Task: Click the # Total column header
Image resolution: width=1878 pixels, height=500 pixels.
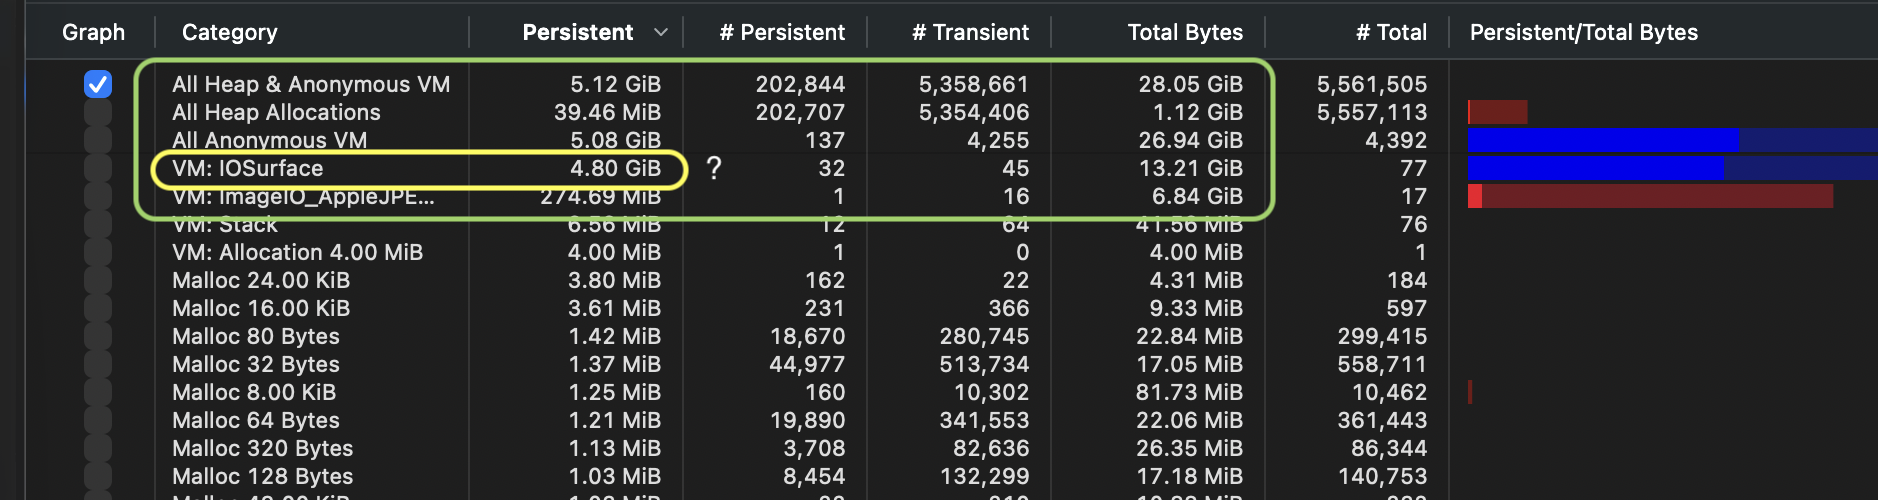Action: point(1391,32)
